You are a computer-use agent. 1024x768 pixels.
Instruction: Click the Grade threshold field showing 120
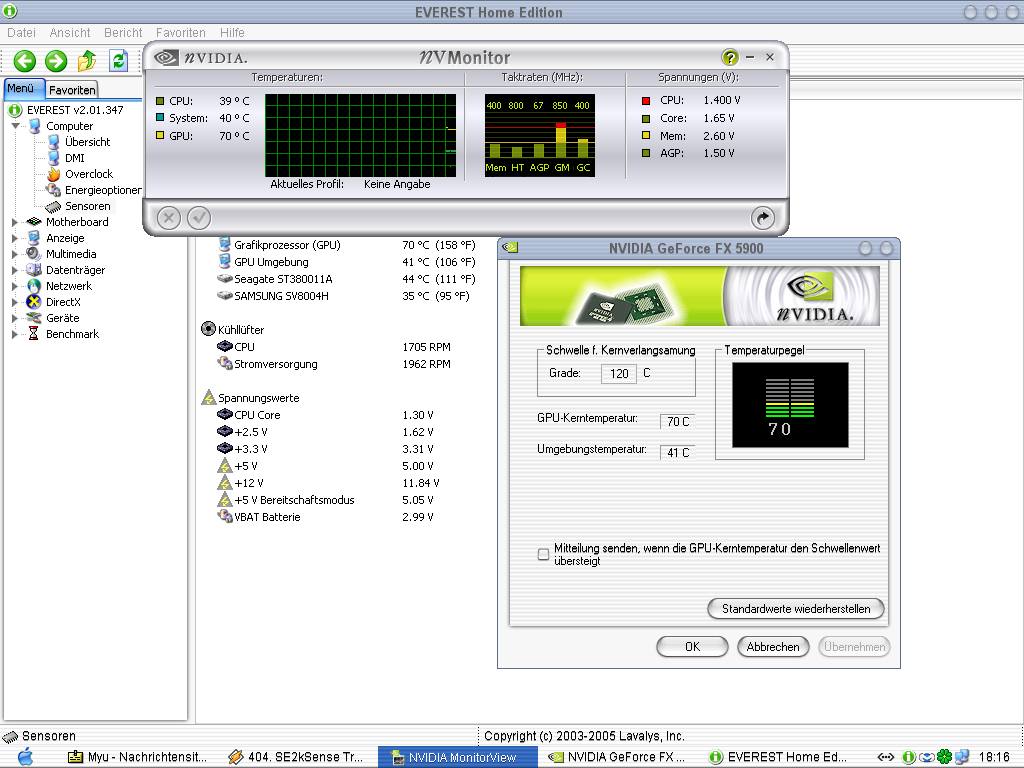(x=618, y=374)
